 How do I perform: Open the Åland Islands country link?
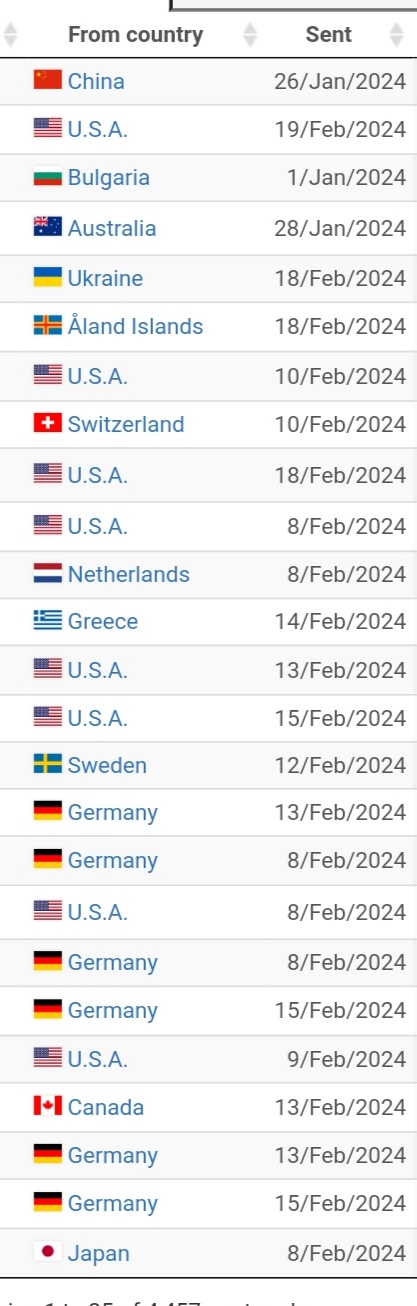click(x=135, y=326)
